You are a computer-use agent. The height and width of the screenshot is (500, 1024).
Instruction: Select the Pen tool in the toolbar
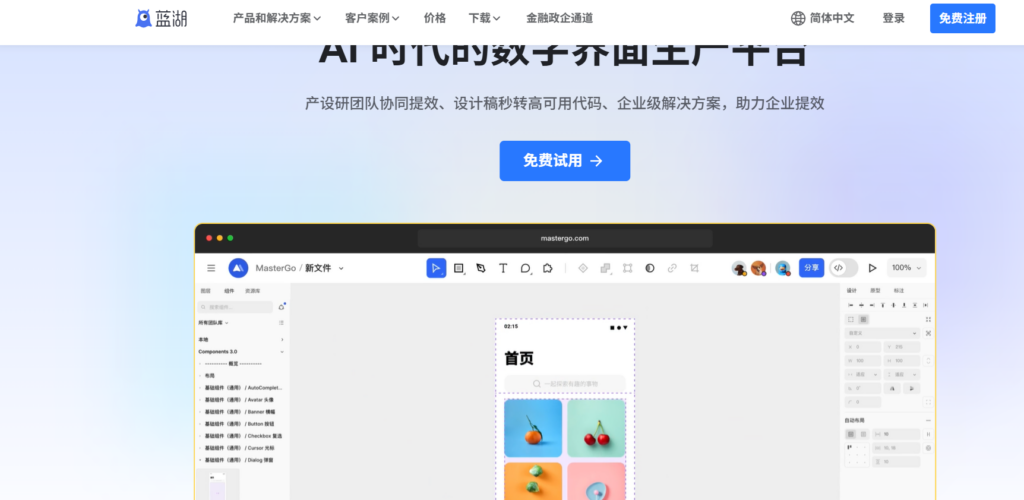coord(481,268)
